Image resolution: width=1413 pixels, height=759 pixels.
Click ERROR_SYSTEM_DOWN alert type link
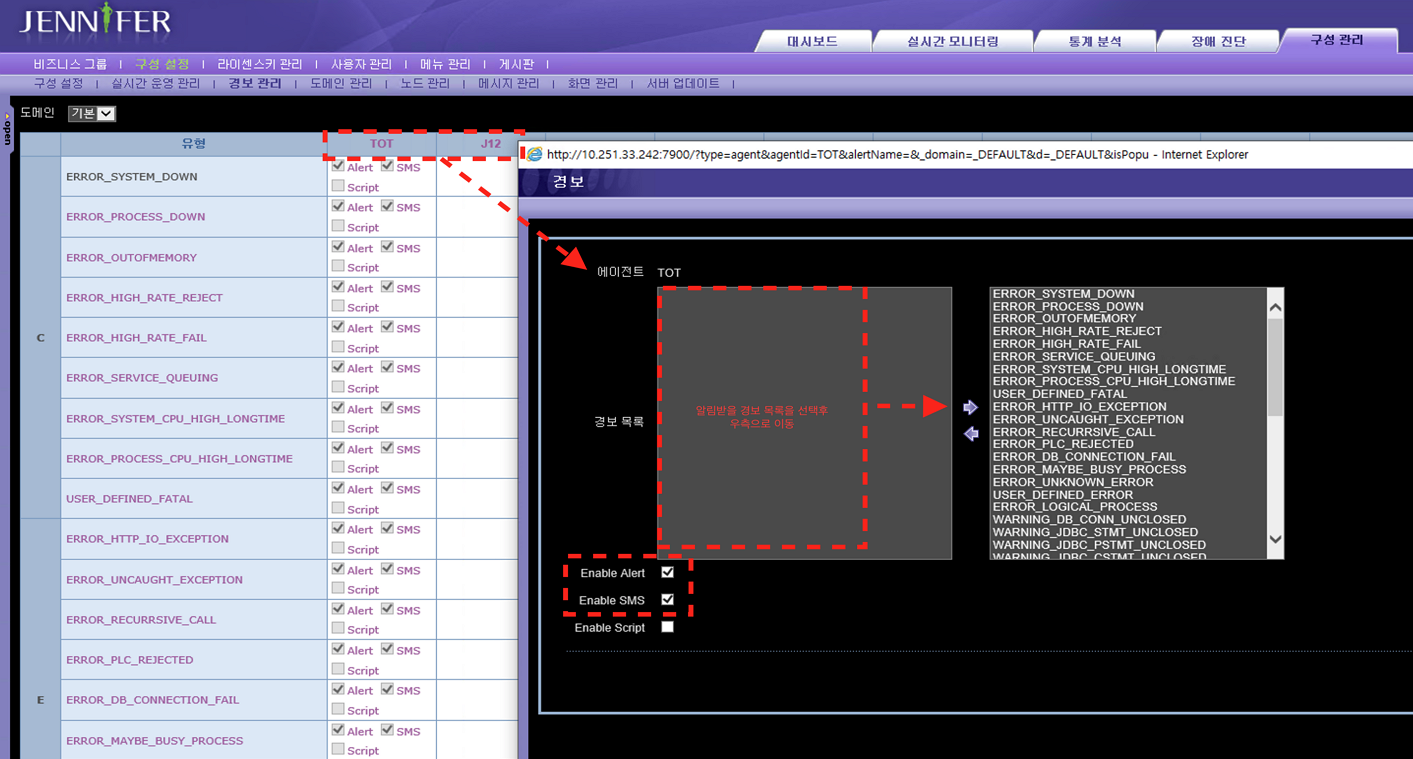(131, 177)
